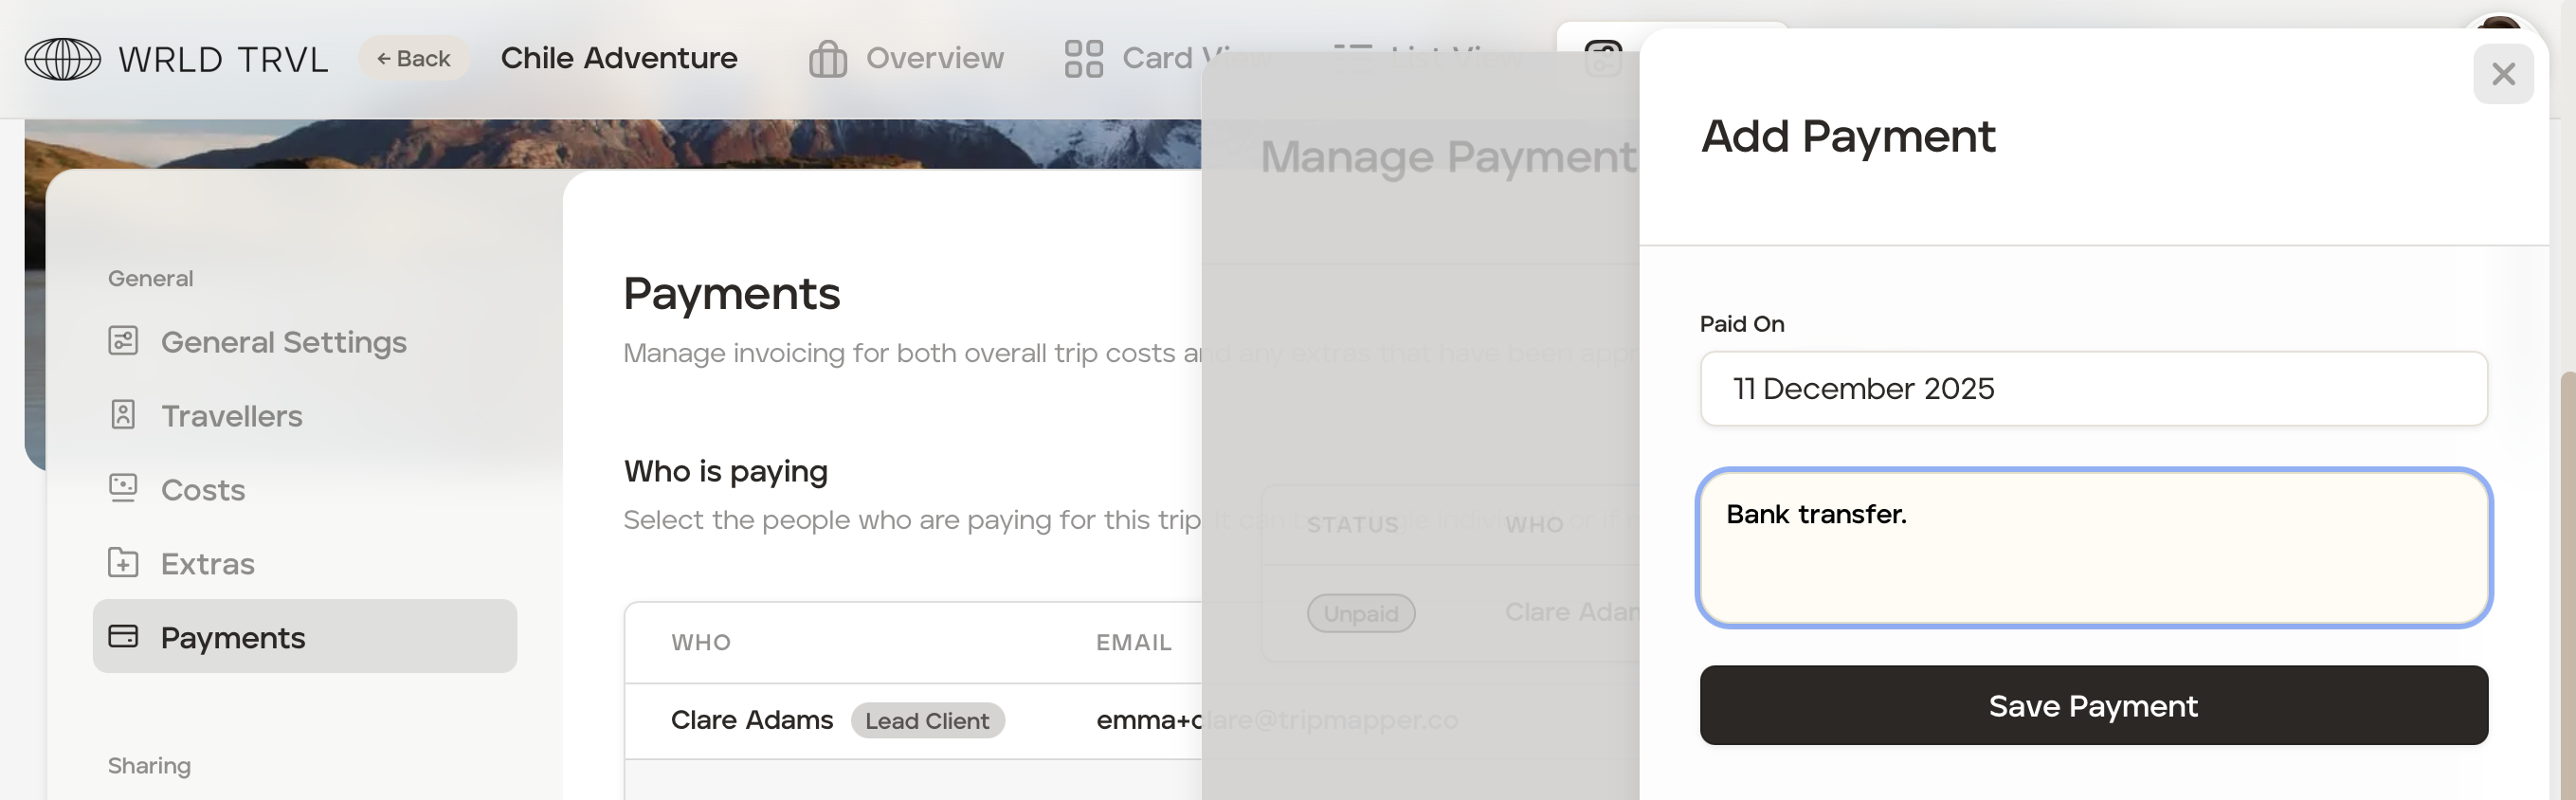Open the Travellers settings section
This screenshot has width=2576, height=800.
[231, 416]
